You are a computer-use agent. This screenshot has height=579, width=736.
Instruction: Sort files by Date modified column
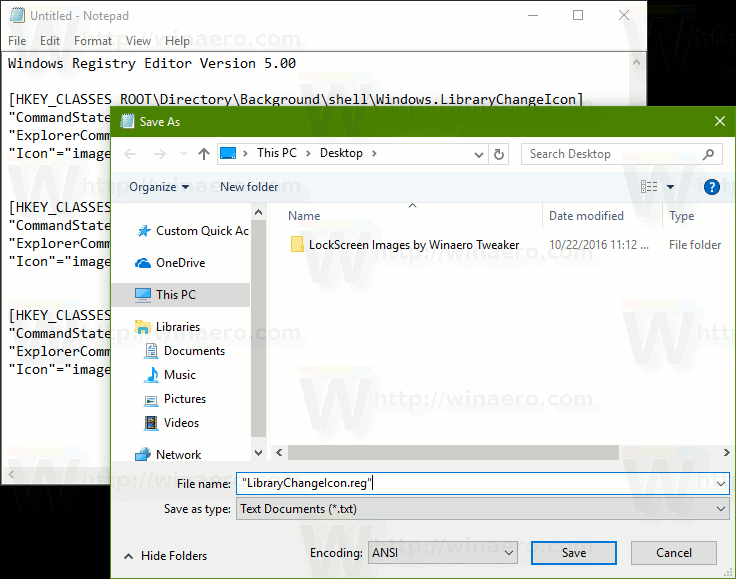coord(586,216)
